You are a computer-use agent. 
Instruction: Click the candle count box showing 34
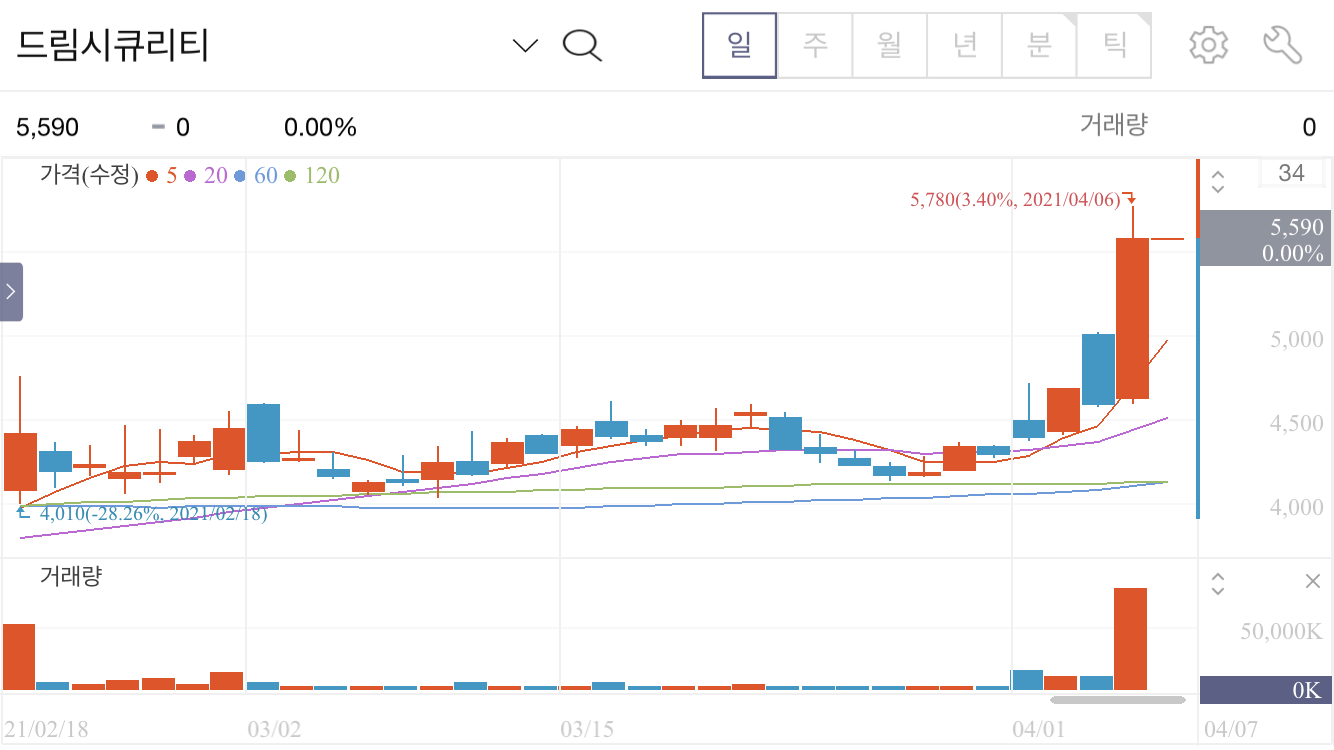pyautogui.click(x=1291, y=173)
